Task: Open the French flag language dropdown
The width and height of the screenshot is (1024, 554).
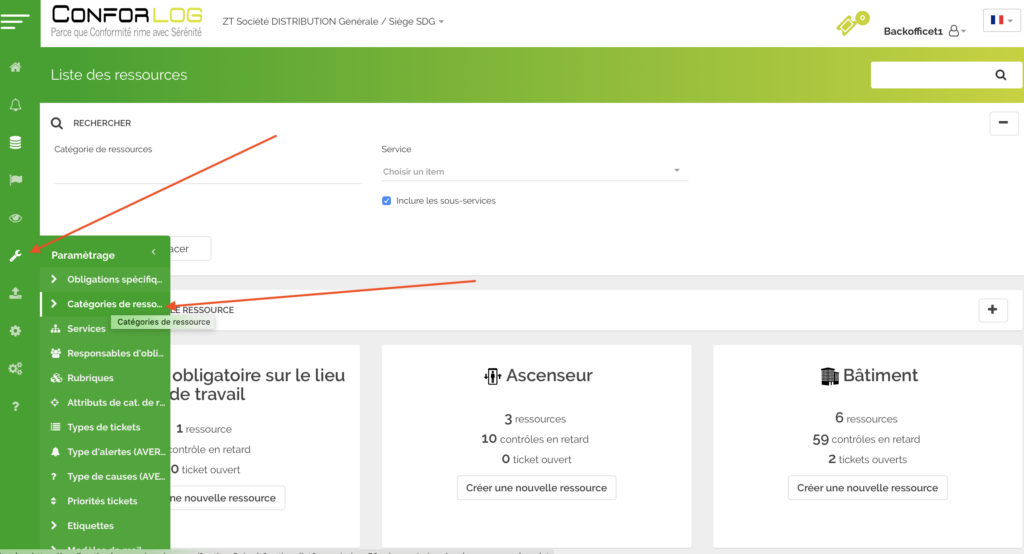Action: pos(1001,20)
